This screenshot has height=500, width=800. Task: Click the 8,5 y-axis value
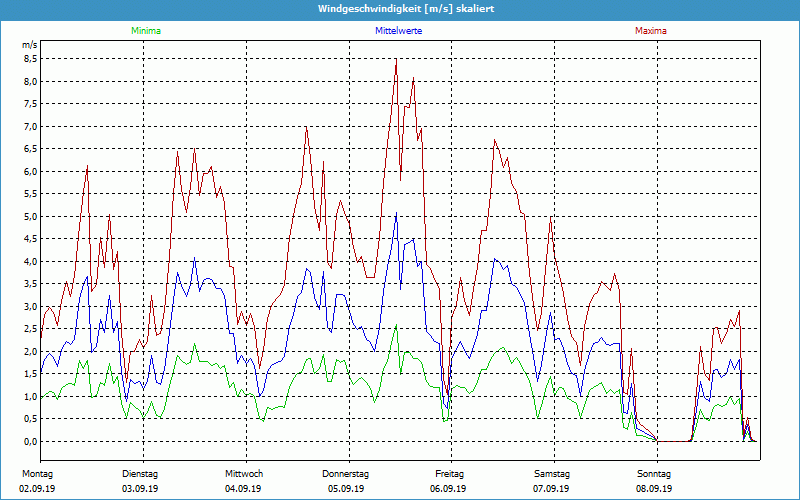pyautogui.click(x=31, y=59)
